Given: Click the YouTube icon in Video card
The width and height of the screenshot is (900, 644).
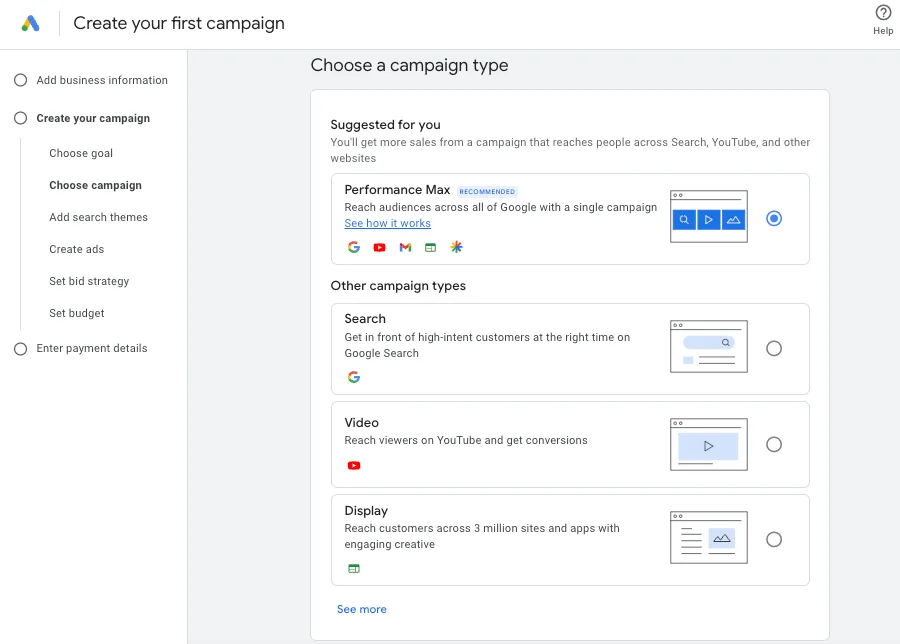Looking at the screenshot, I should click(354, 465).
